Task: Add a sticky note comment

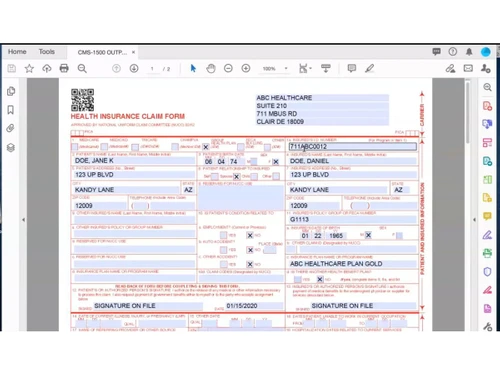Action: click(351, 68)
